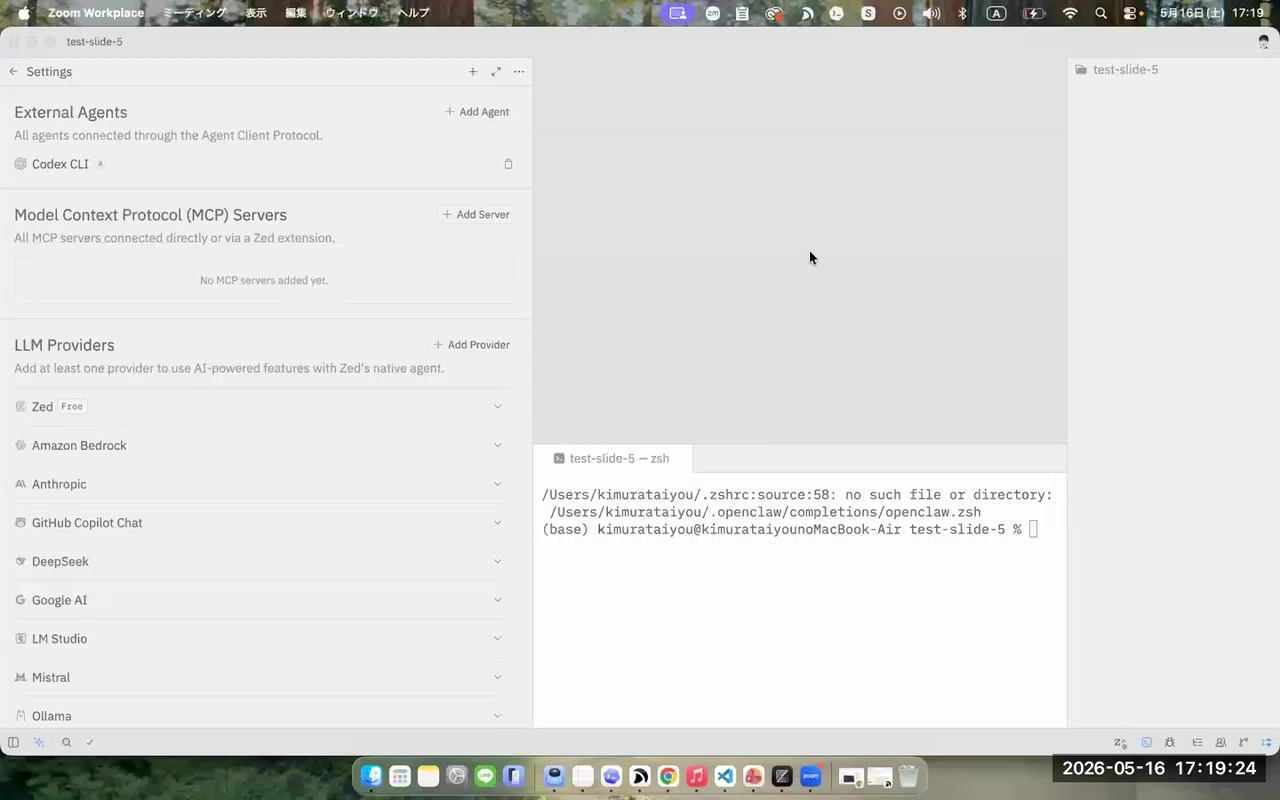1280x800 pixels.
Task: Open the volume control in the menu bar
Action: coord(931,13)
